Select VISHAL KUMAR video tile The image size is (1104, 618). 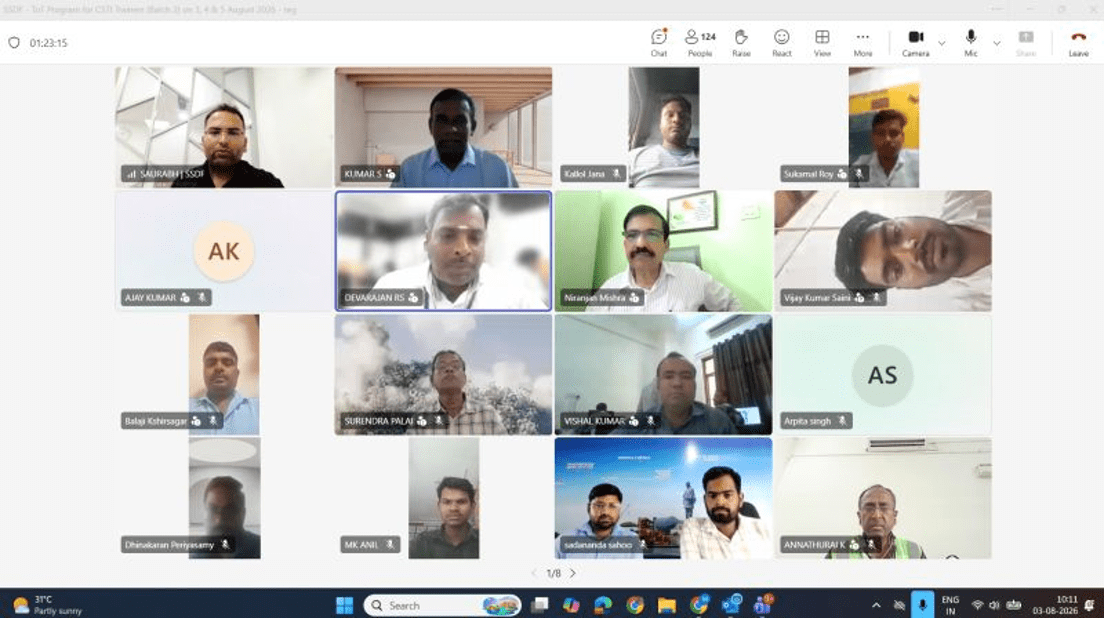click(x=663, y=374)
